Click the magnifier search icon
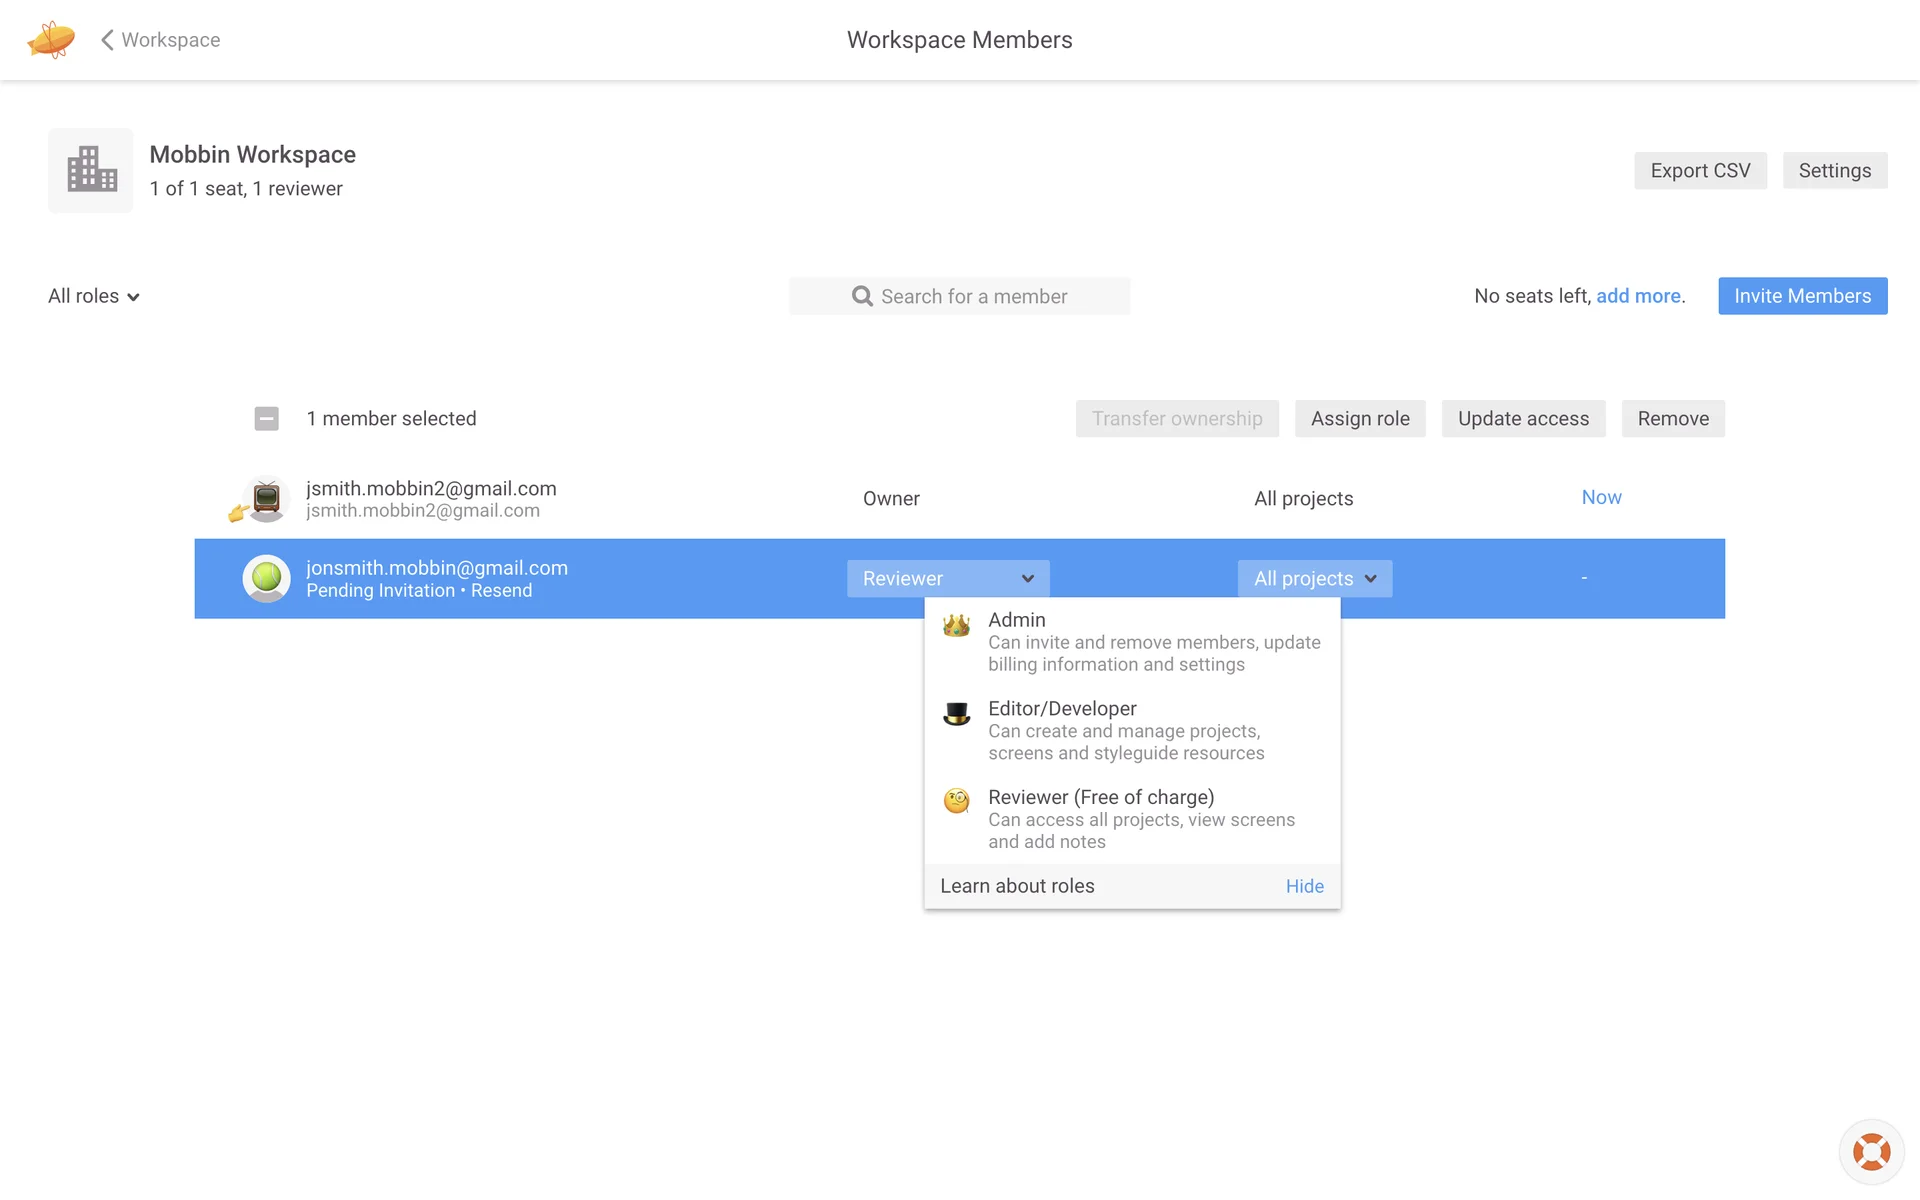 [862, 296]
